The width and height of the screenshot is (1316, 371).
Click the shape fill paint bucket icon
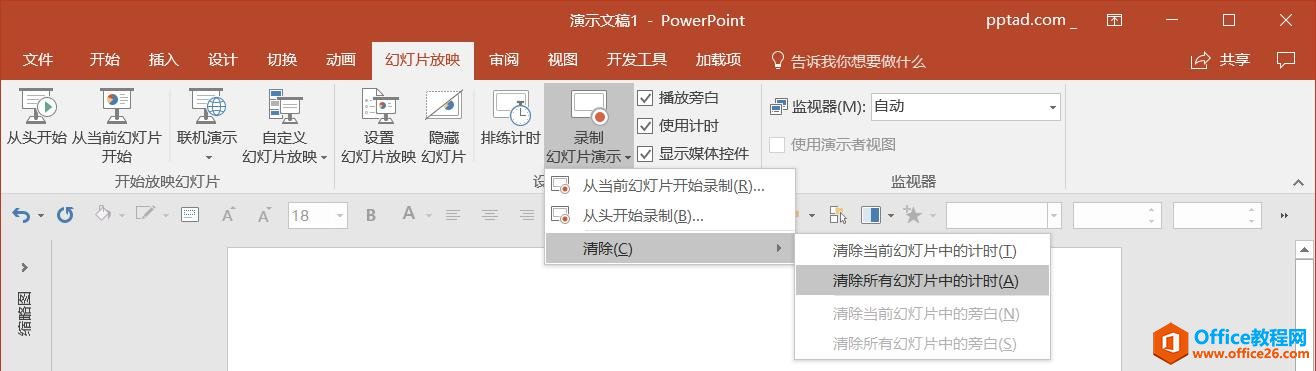(103, 215)
